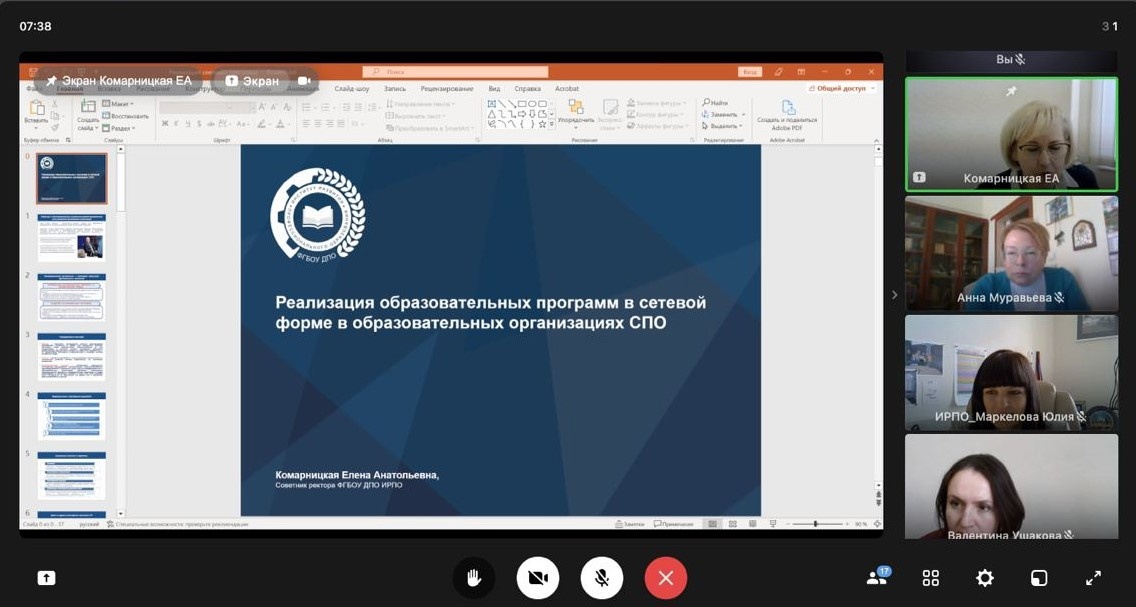The width and height of the screenshot is (1136, 607).
Task: Unmute the microphone
Action: [x=601, y=578]
